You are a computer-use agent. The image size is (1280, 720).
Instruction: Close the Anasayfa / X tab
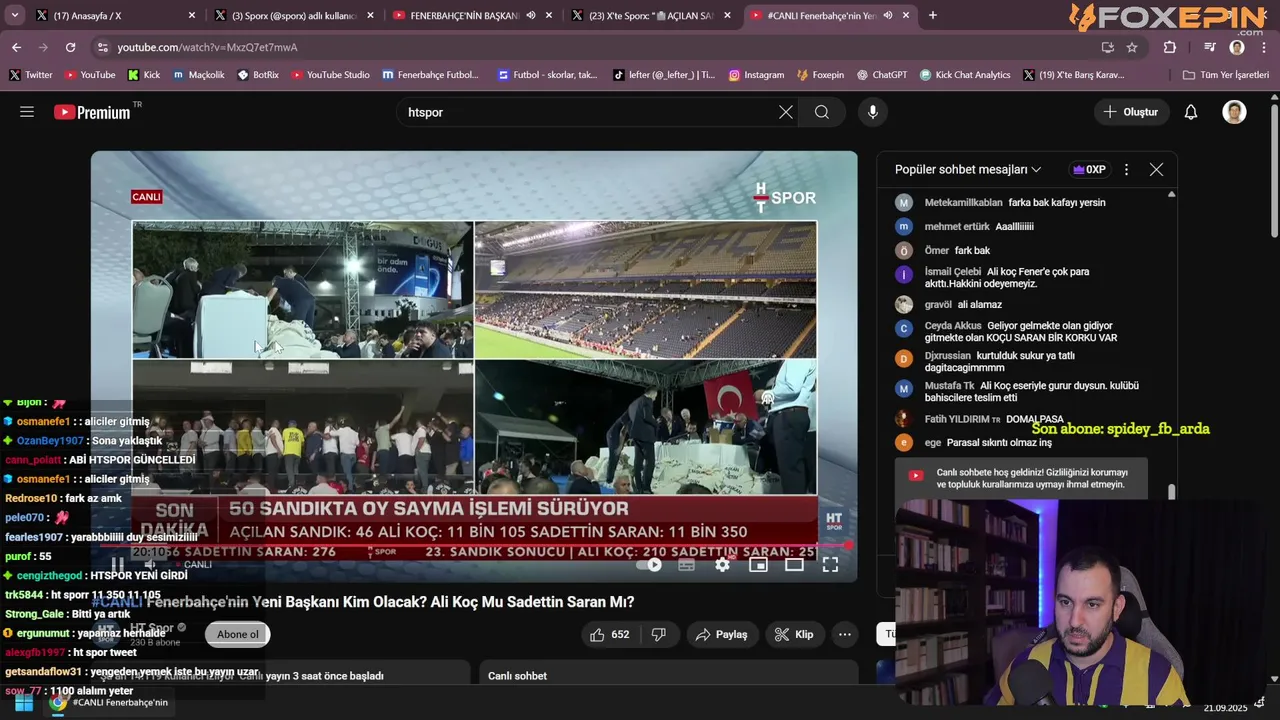tap(192, 15)
